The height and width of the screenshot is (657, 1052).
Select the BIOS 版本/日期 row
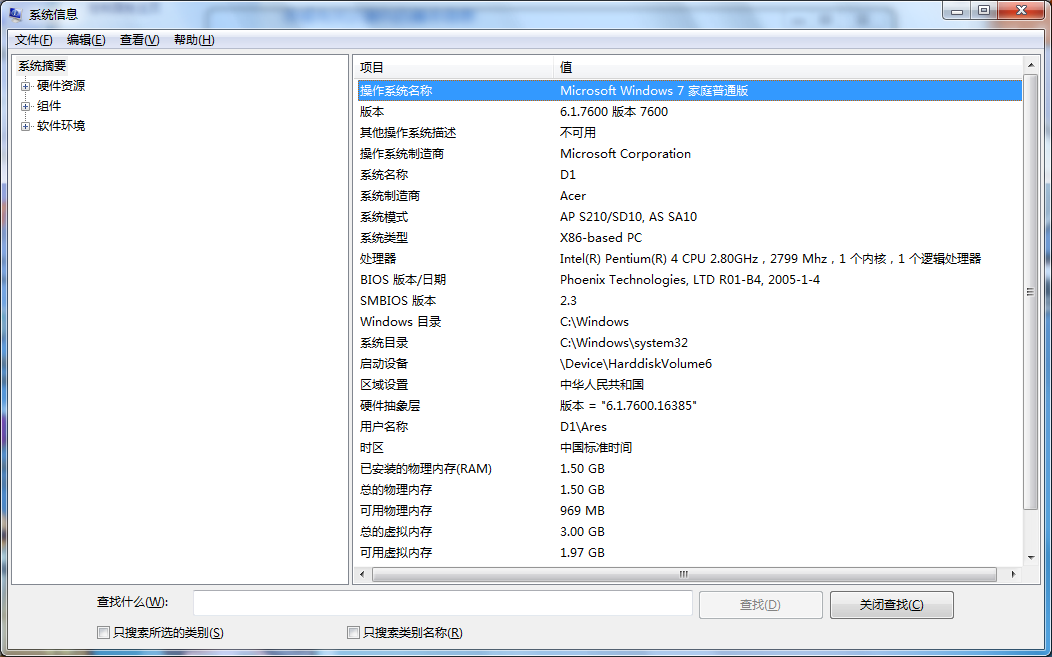(689, 280)
